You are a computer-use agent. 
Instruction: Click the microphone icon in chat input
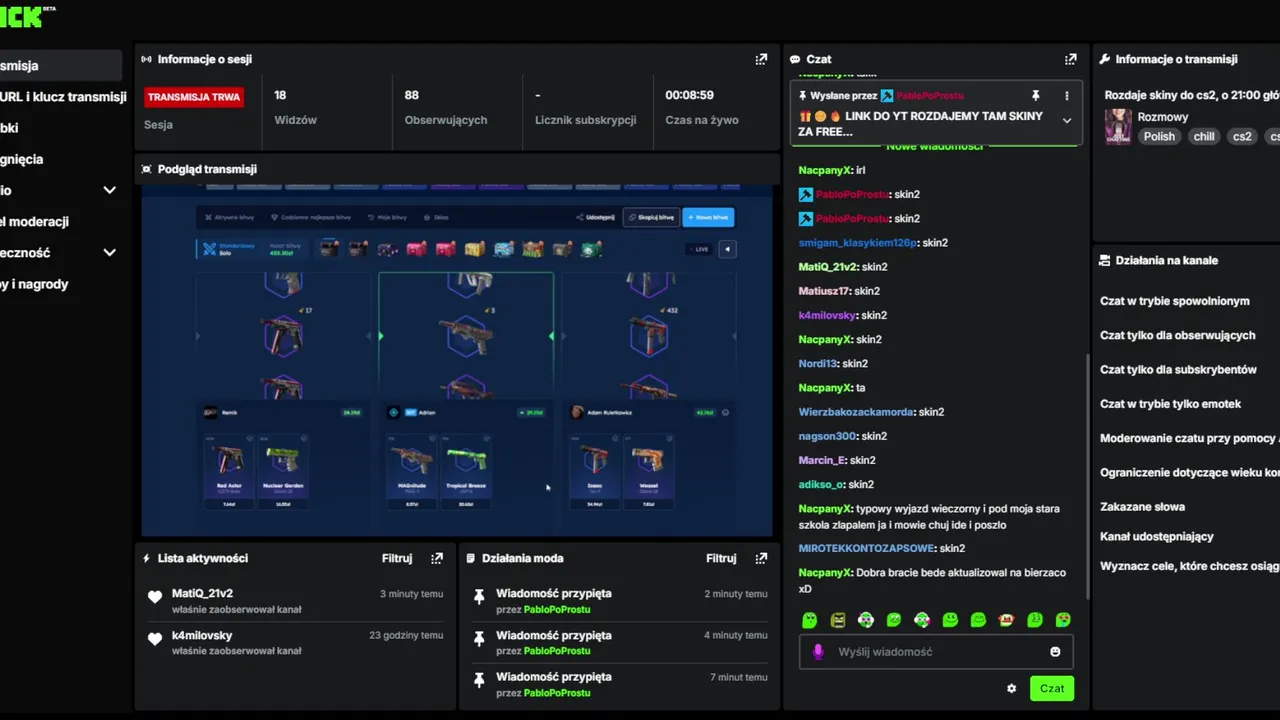coord(818,651)
